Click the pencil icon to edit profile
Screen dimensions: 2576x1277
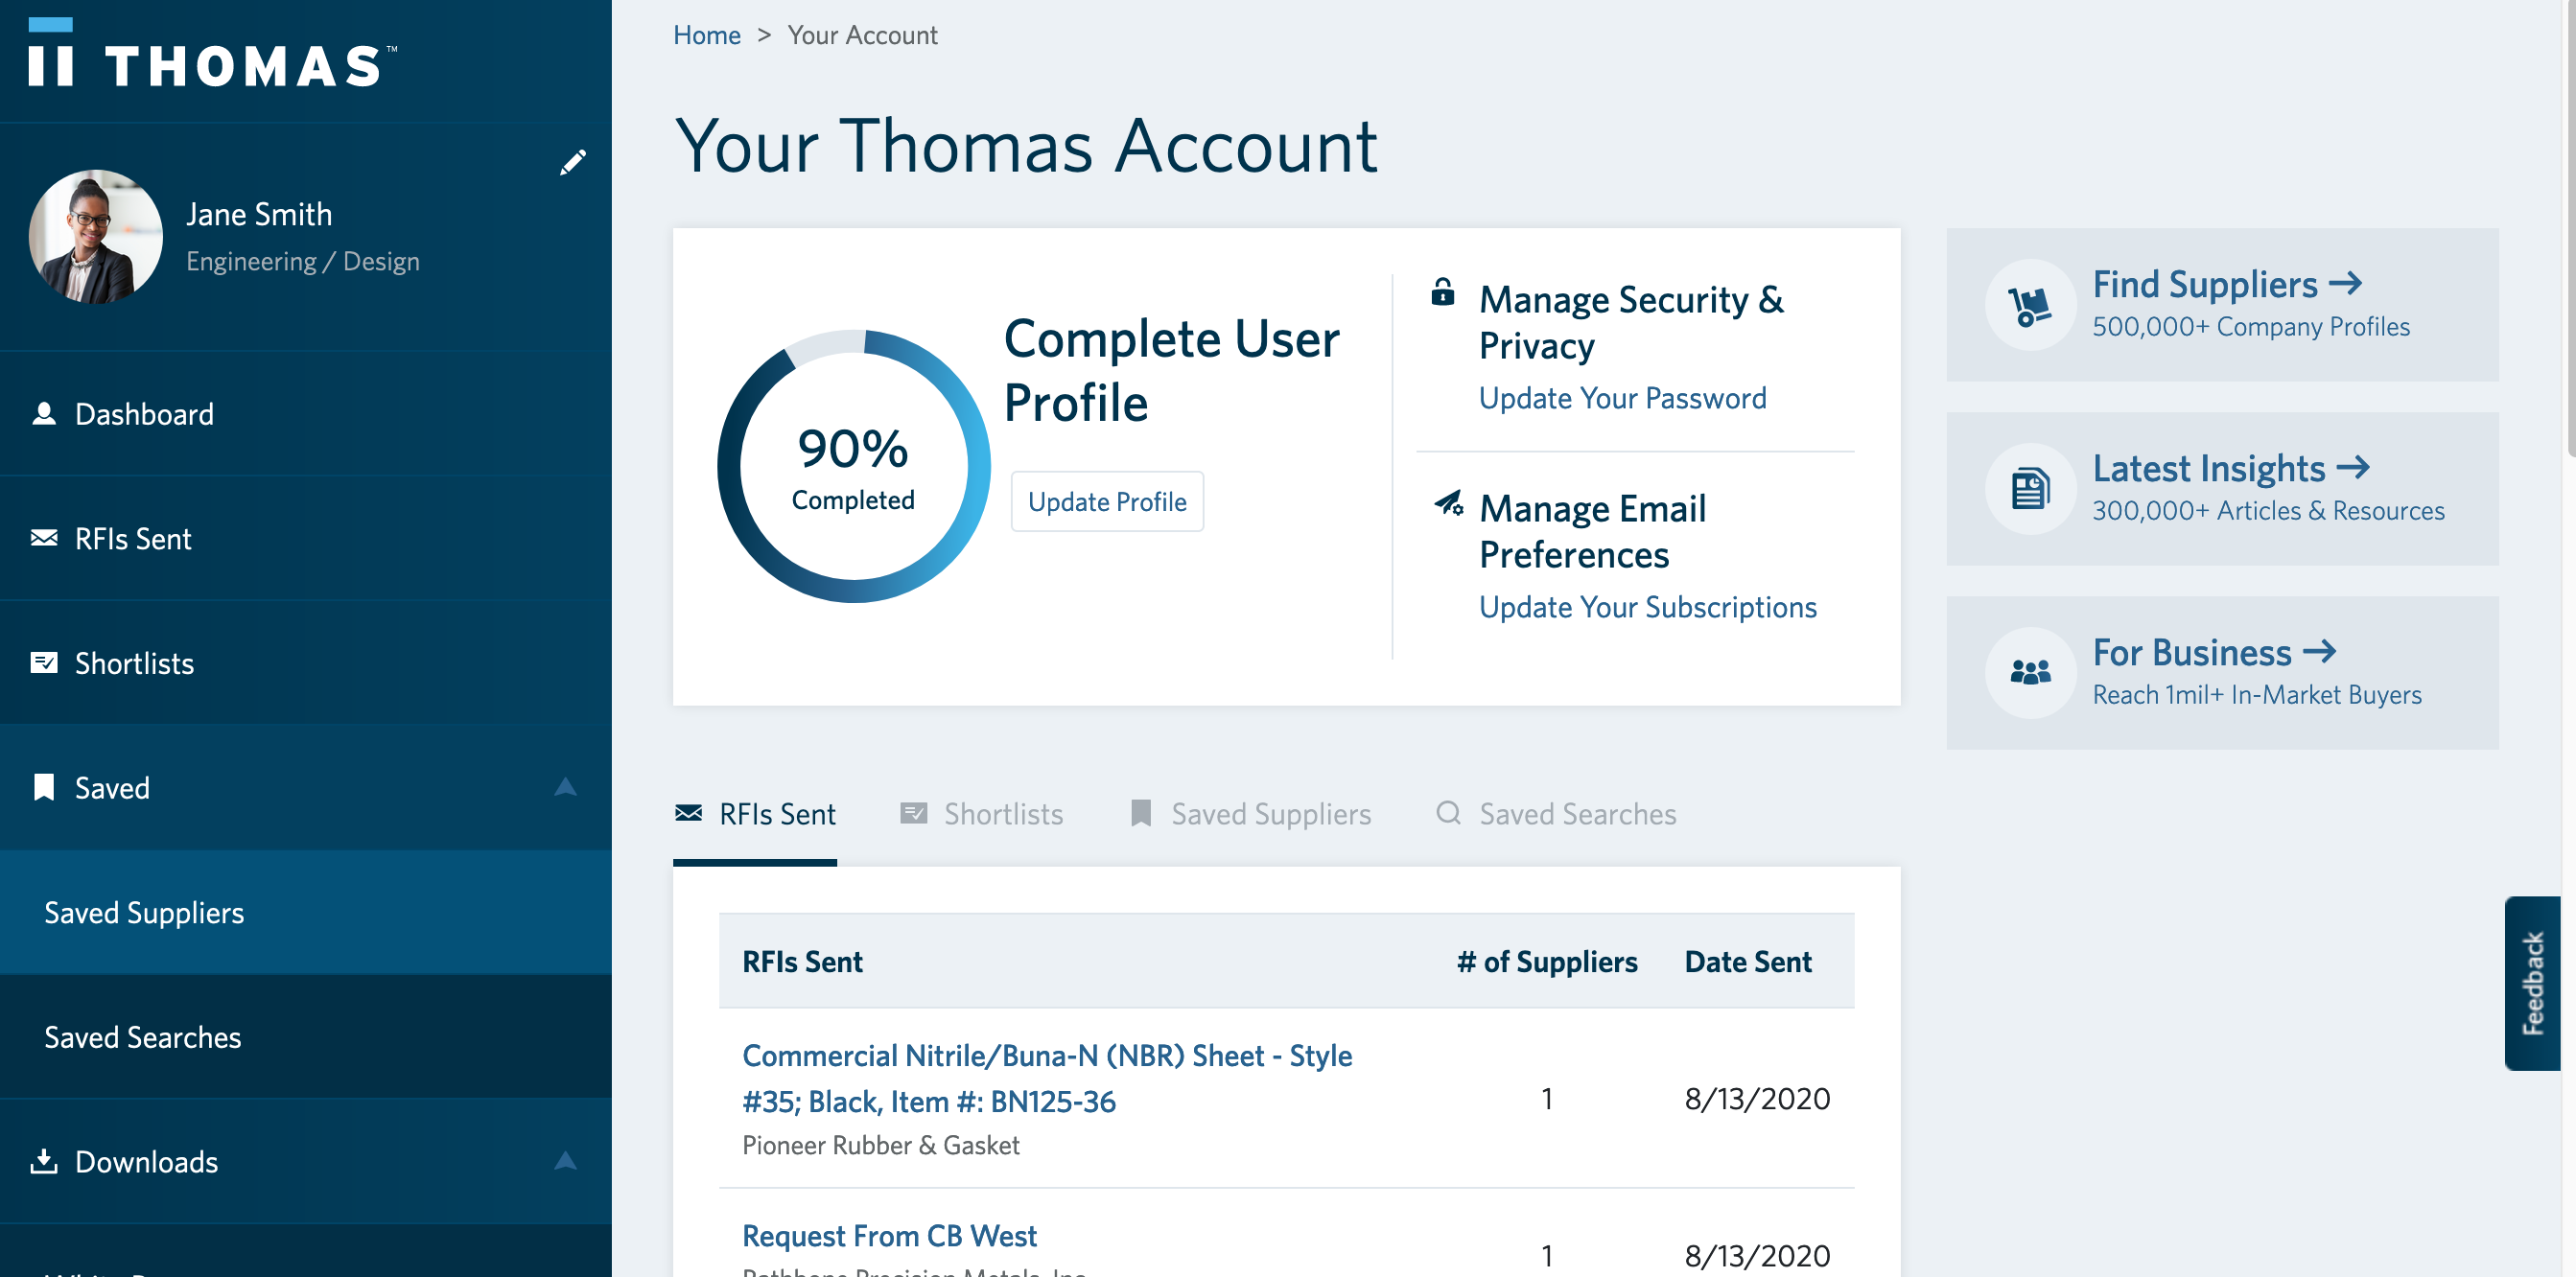pyautogui.click(x=573, y=161)
